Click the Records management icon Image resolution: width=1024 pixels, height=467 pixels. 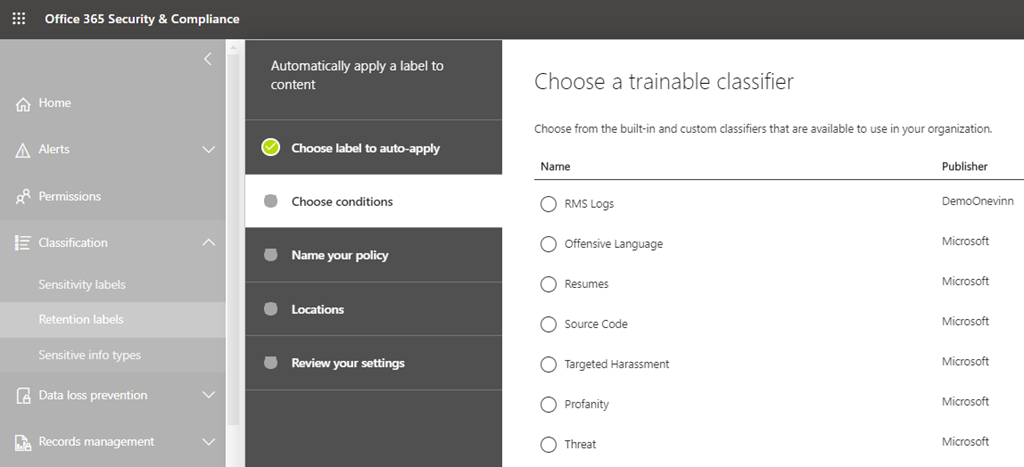(23, 442)
